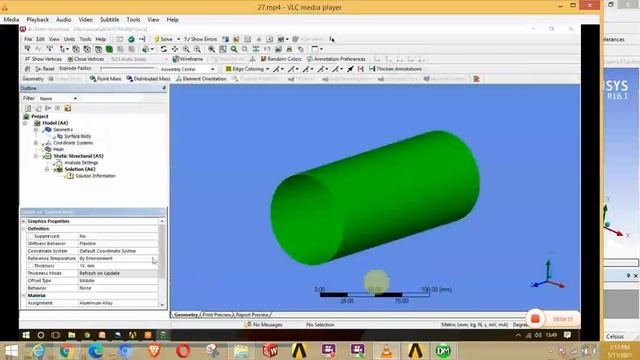Open the Solve dropdown arrow

click(178, 39)
